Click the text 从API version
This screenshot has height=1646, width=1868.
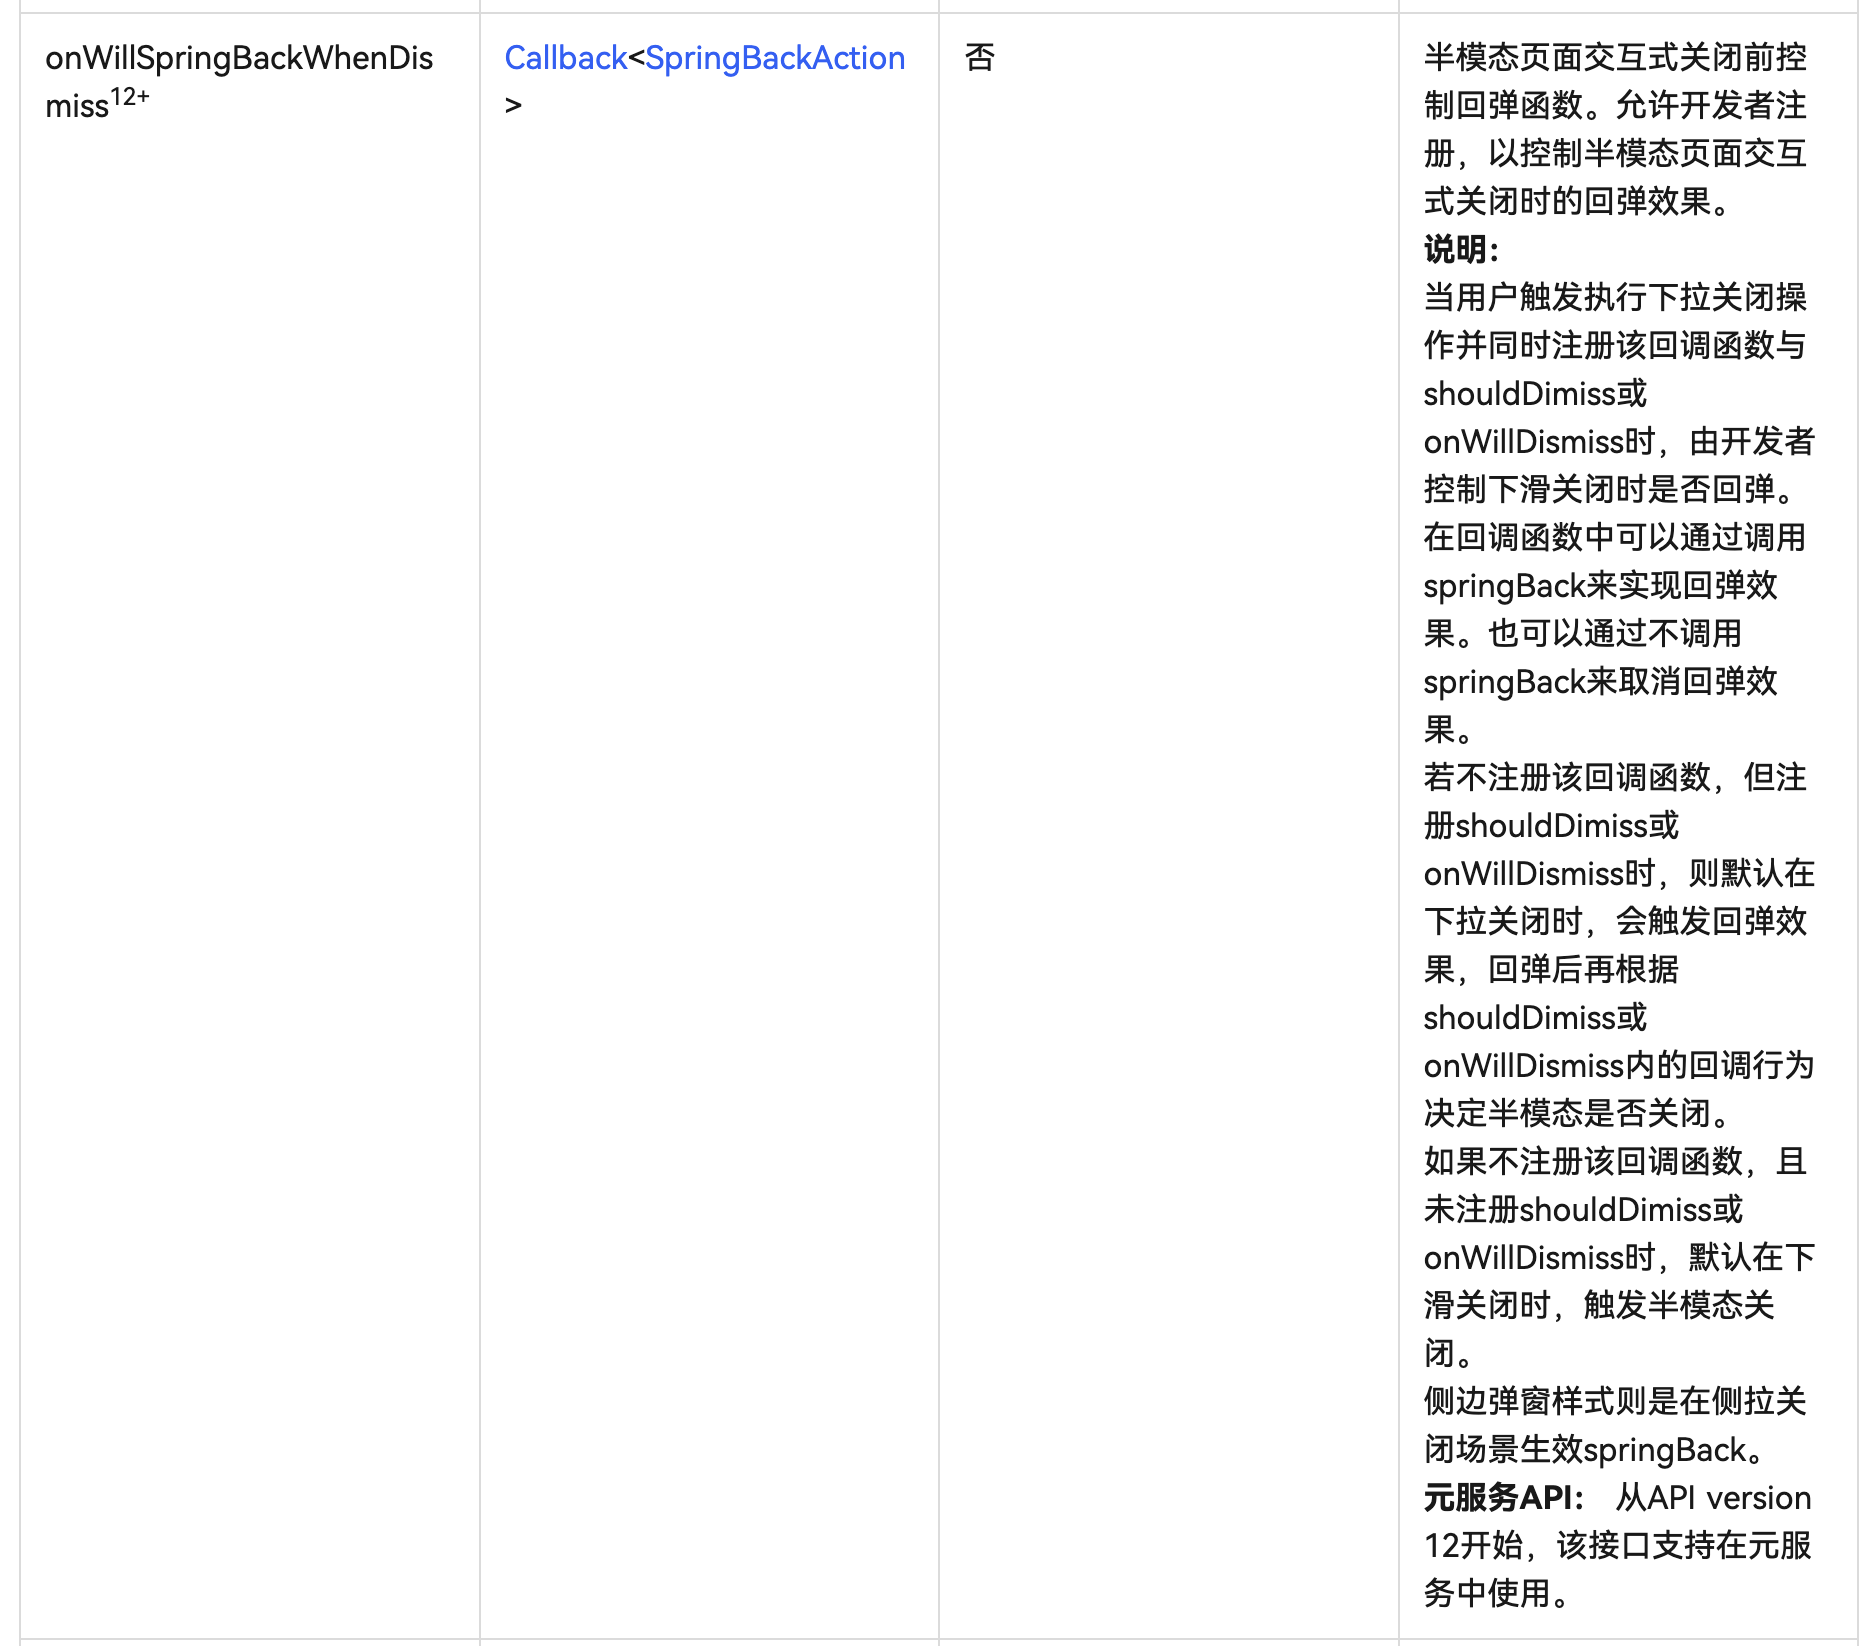(x=1713, y=1497)
